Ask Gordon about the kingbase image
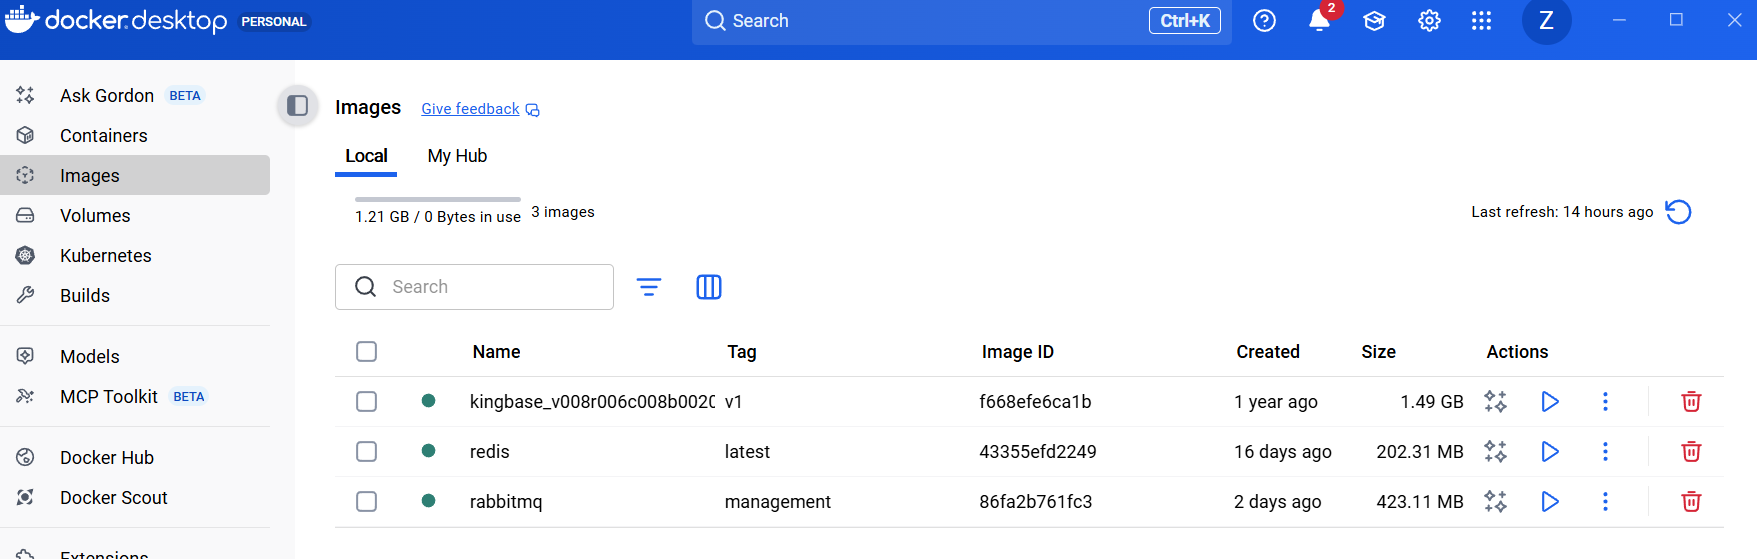 click(x=1495, y=401)
